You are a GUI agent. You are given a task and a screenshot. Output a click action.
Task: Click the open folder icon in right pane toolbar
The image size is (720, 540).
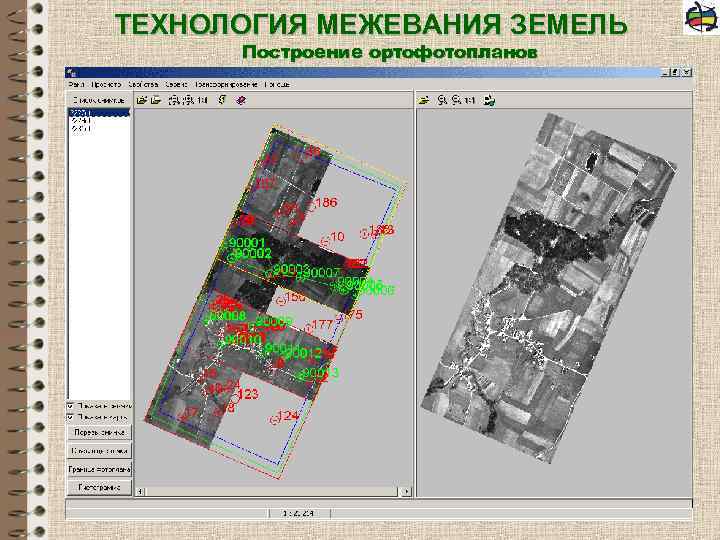424,100
